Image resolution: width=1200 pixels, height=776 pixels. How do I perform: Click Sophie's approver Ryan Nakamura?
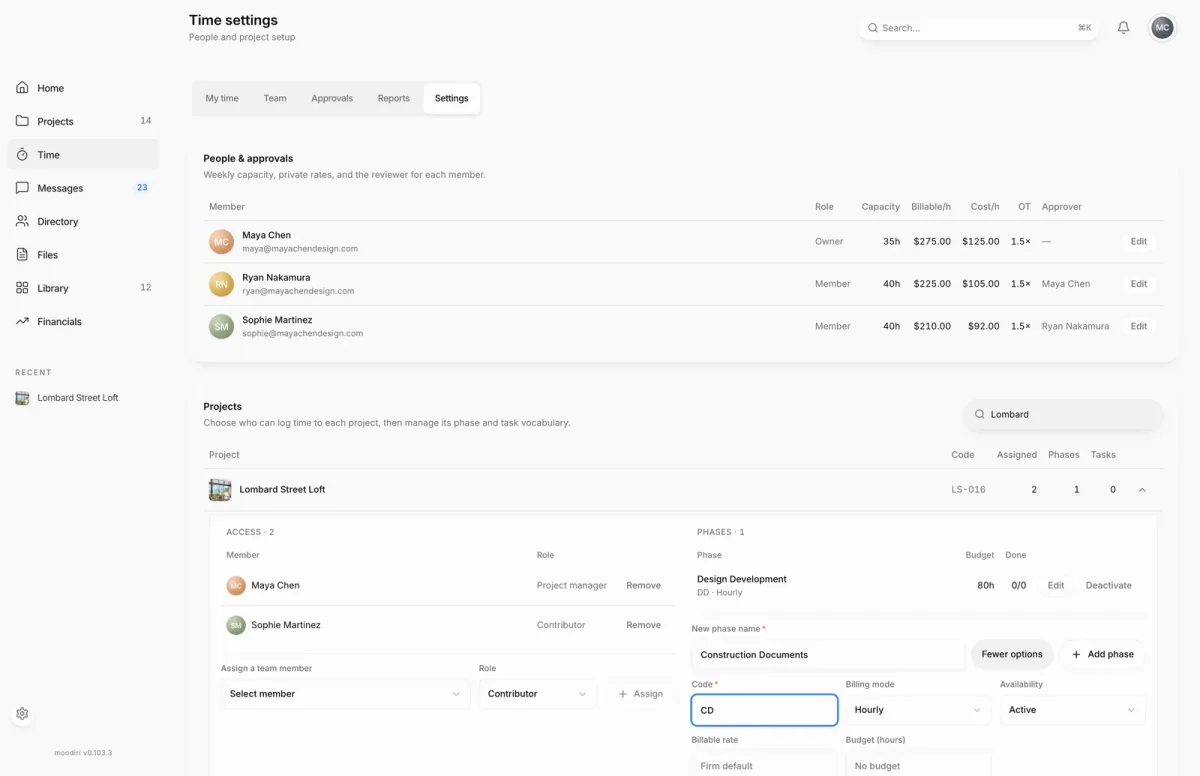click(x=1075, y=326)
